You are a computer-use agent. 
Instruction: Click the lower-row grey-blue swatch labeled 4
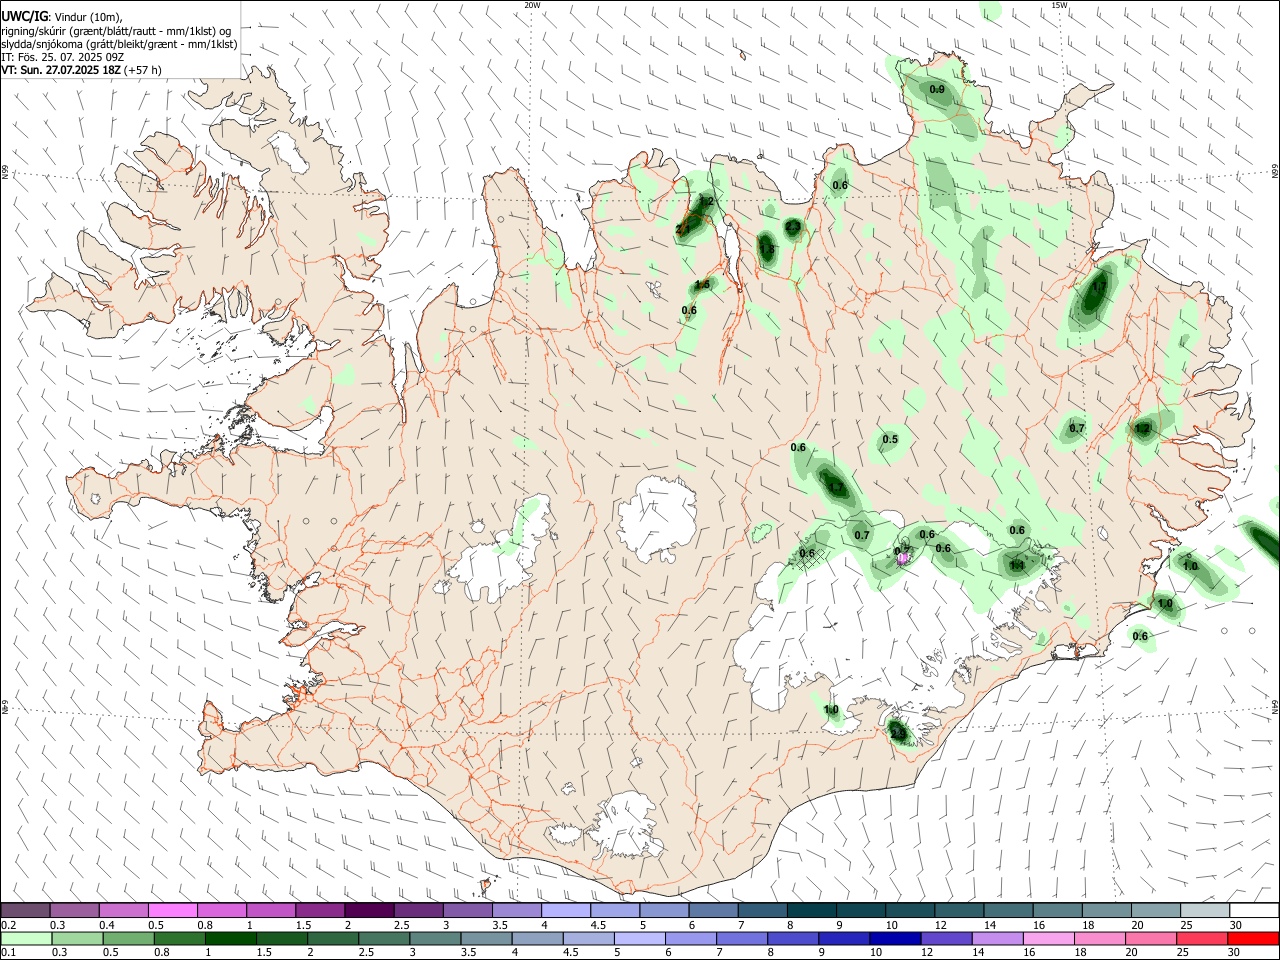click(x=537, y=939)
